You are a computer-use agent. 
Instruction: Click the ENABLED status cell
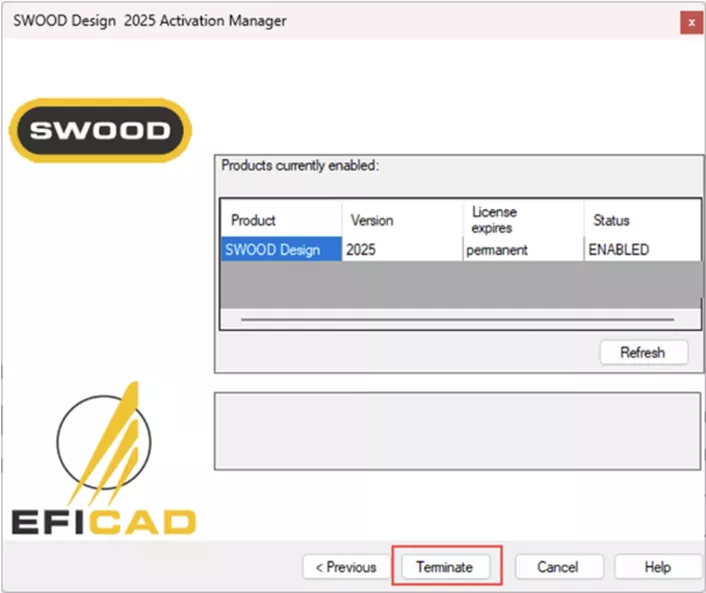[643, 249]
